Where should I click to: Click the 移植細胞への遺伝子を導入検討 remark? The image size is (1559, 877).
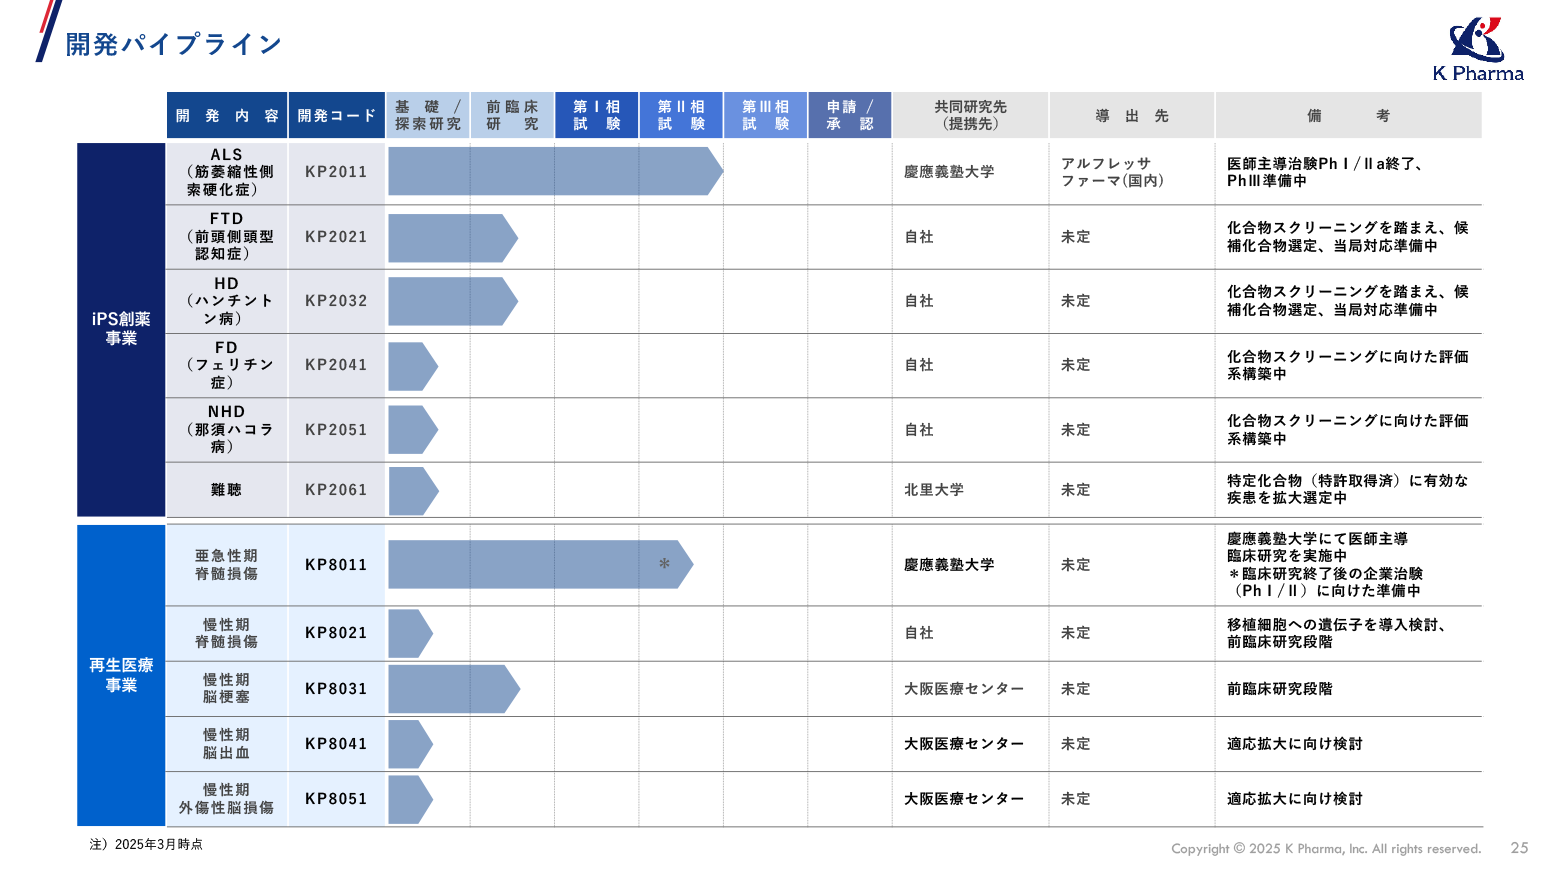coord(1337,633)
